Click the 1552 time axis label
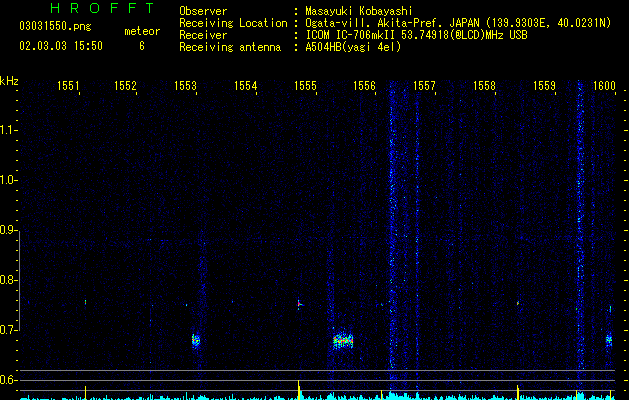 (126, 86)
